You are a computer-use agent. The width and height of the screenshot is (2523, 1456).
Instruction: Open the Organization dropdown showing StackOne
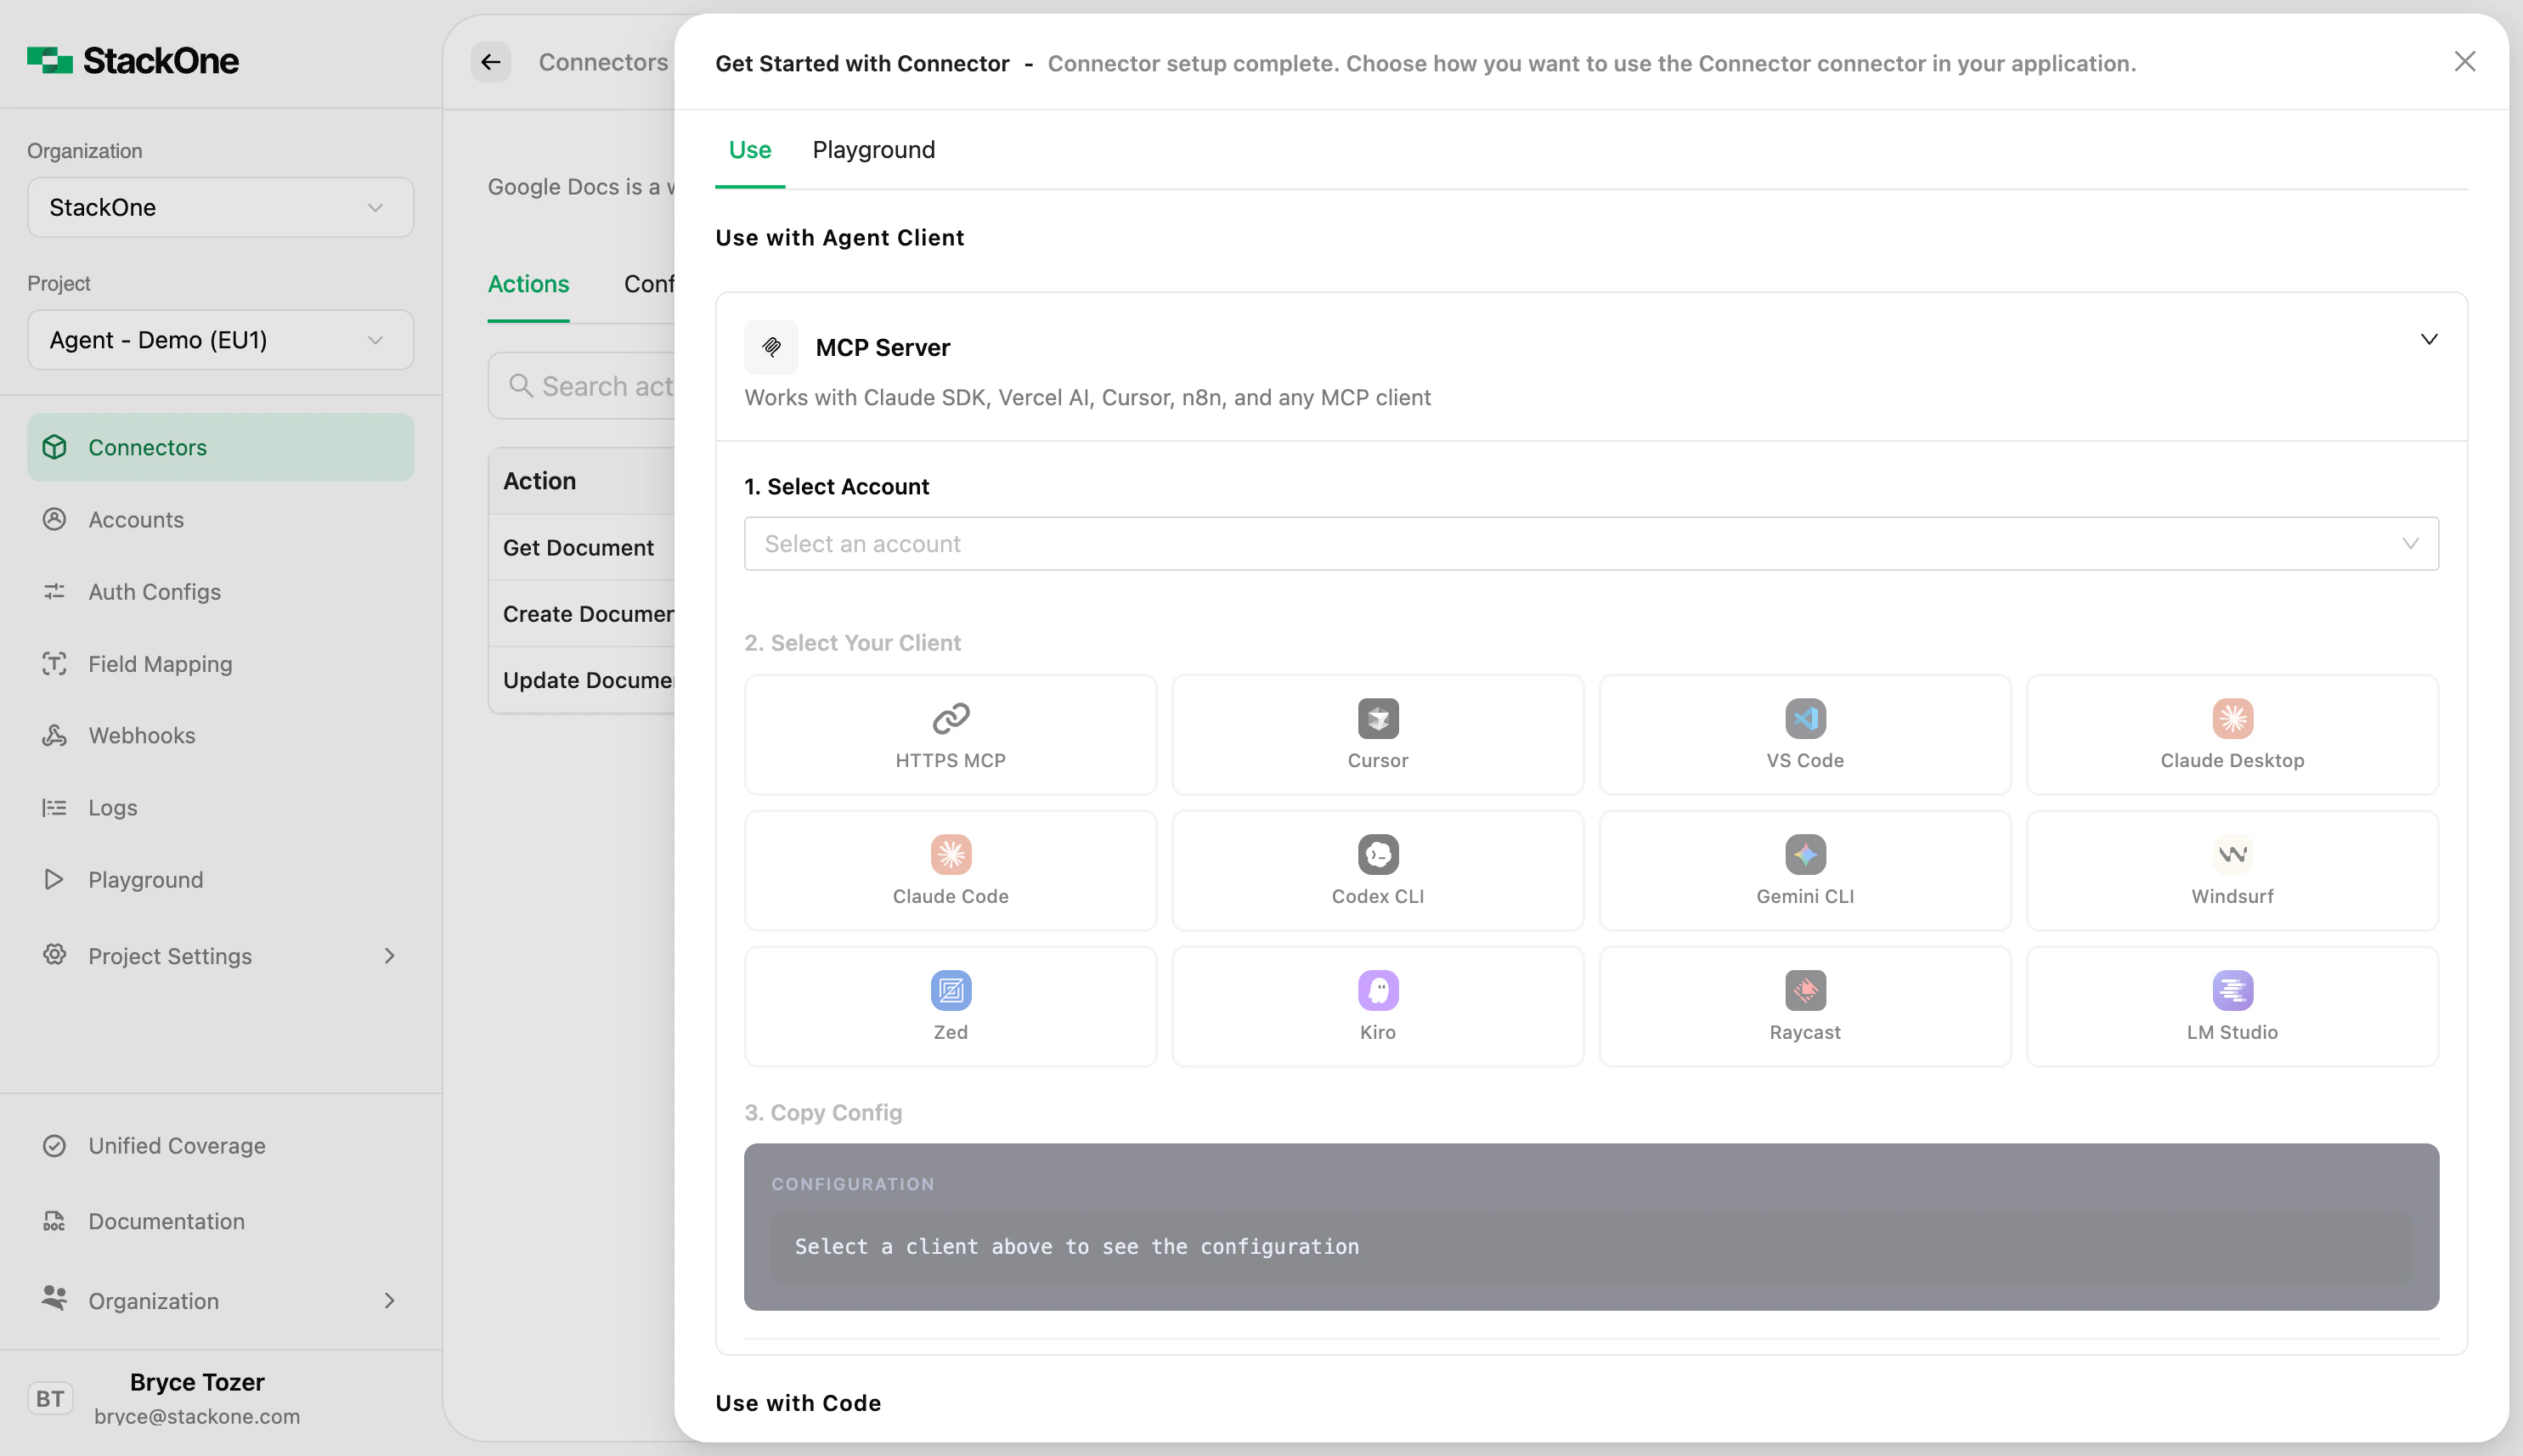219,207
